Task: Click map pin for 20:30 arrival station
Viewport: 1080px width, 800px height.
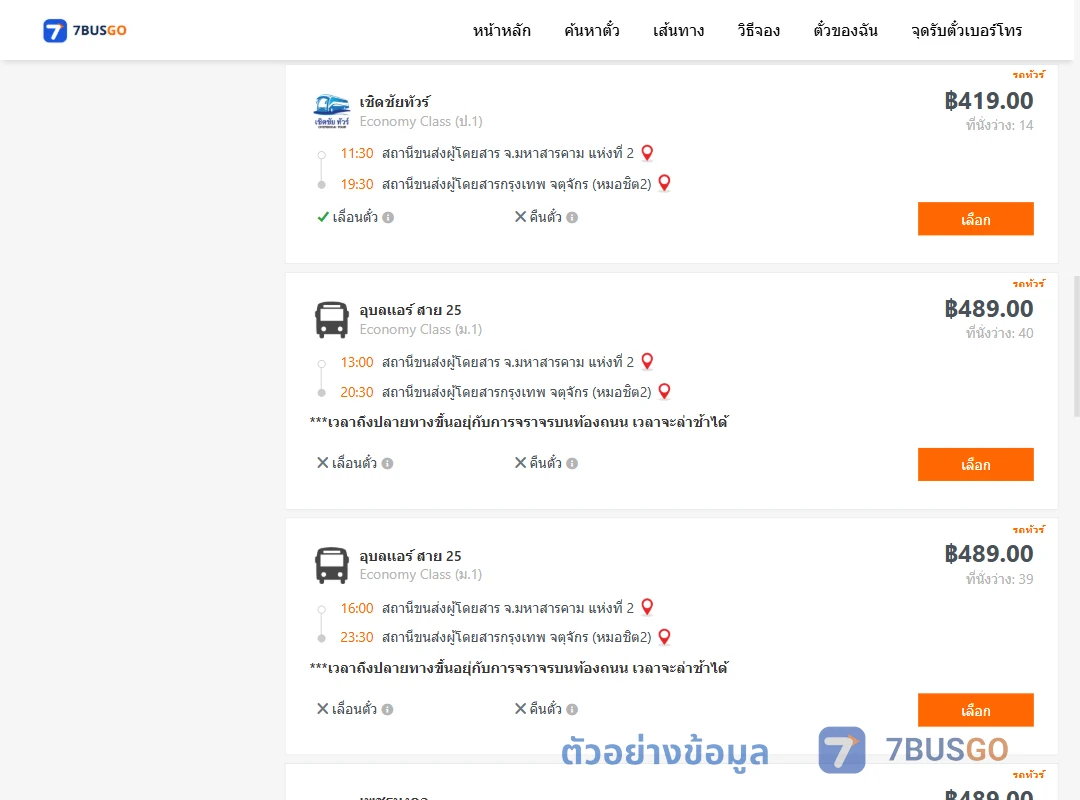Action: 664,391
